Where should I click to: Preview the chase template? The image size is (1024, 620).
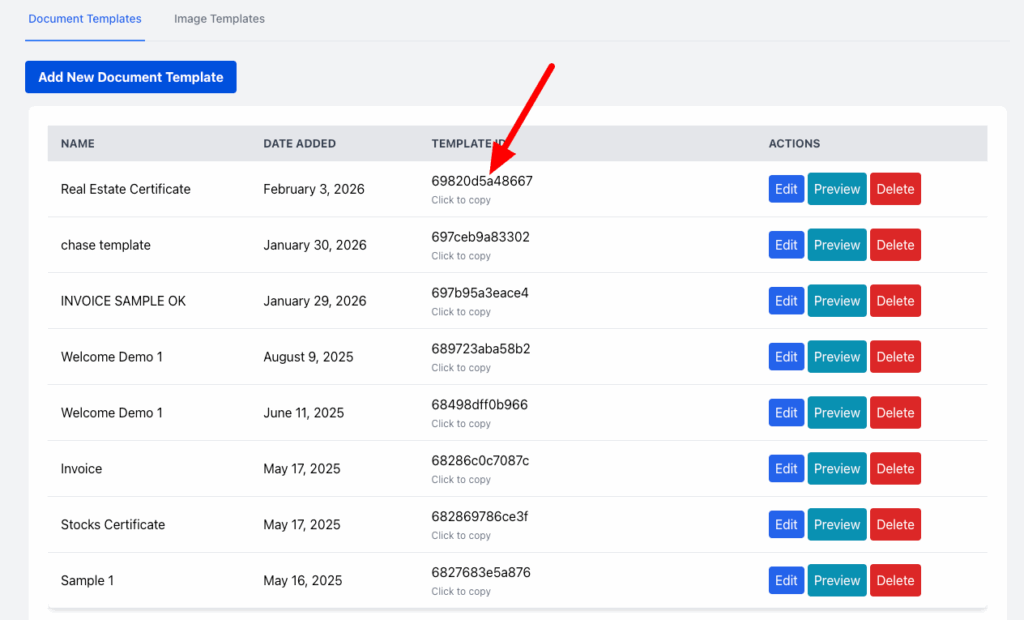click(x=836, y=244)
